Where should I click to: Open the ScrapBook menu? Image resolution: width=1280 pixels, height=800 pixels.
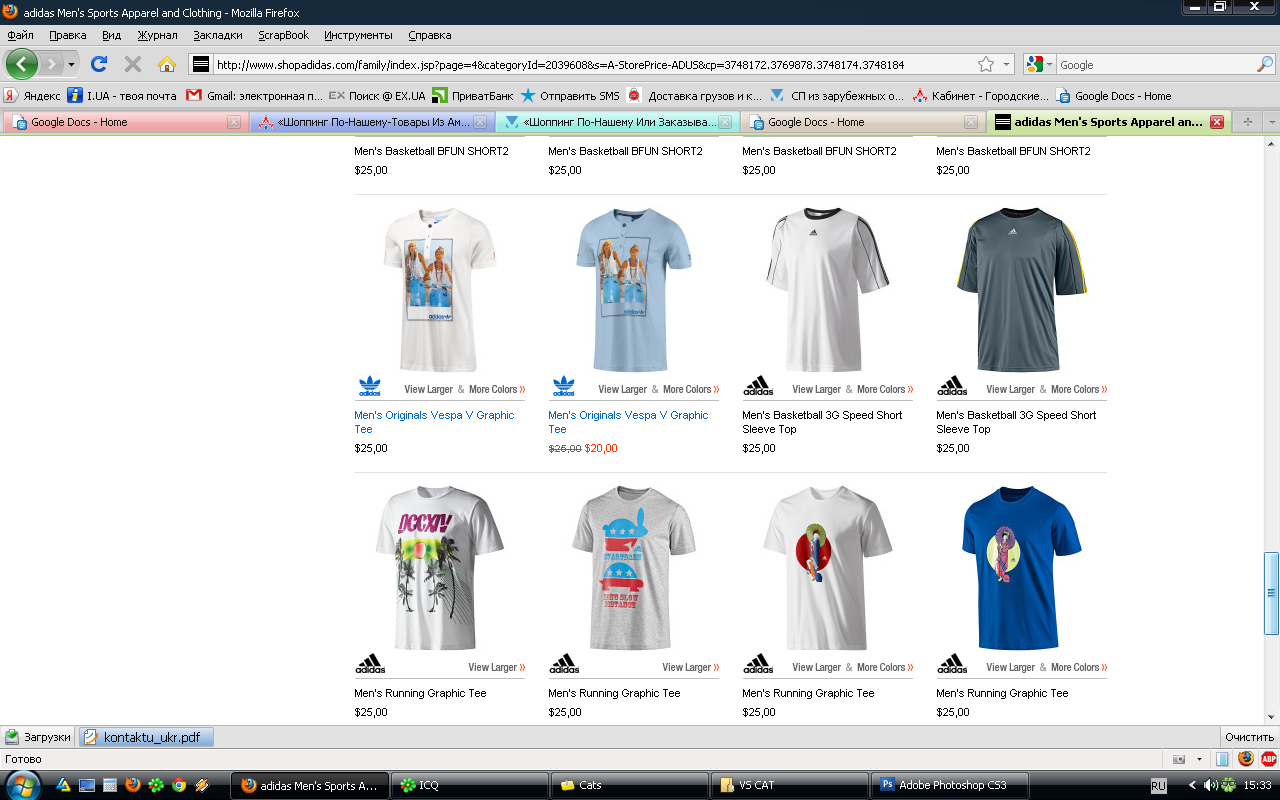pyautogui.click(x=284, y=35)
